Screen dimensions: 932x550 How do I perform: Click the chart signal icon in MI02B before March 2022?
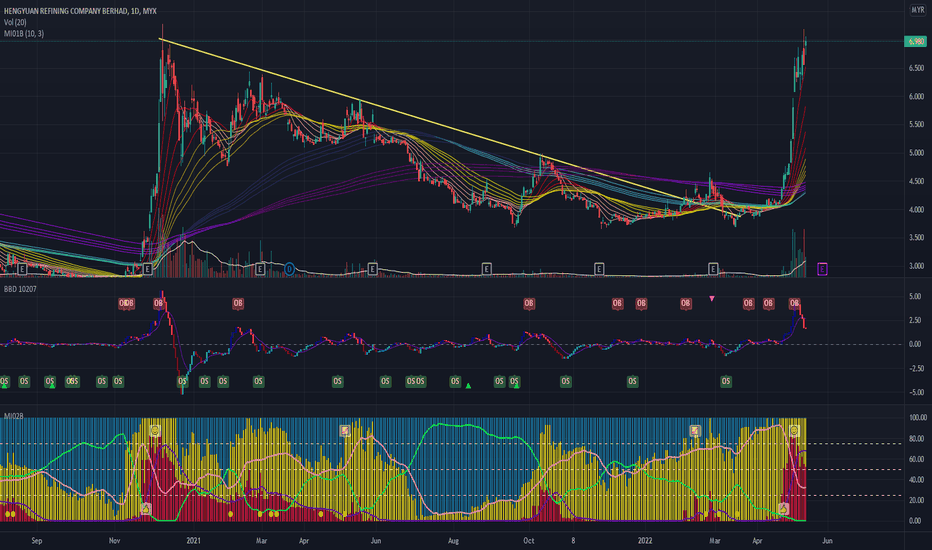pyautogui.click(x=695, y=430)
